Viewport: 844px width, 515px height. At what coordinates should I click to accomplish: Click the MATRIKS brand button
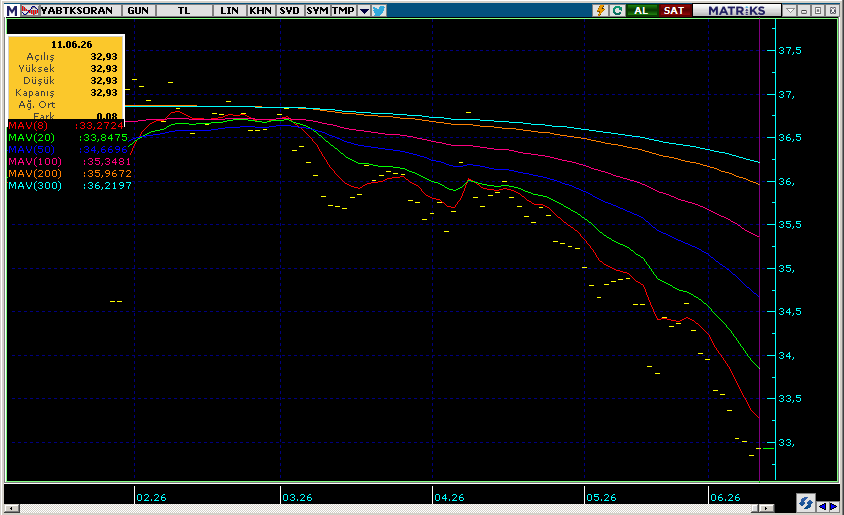[736, 10]
